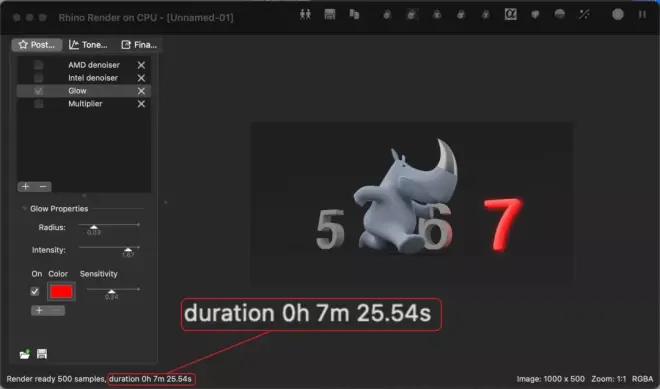Adjust the Intensity slider handle
Screen dimensions: 660x389
[128, 250]
